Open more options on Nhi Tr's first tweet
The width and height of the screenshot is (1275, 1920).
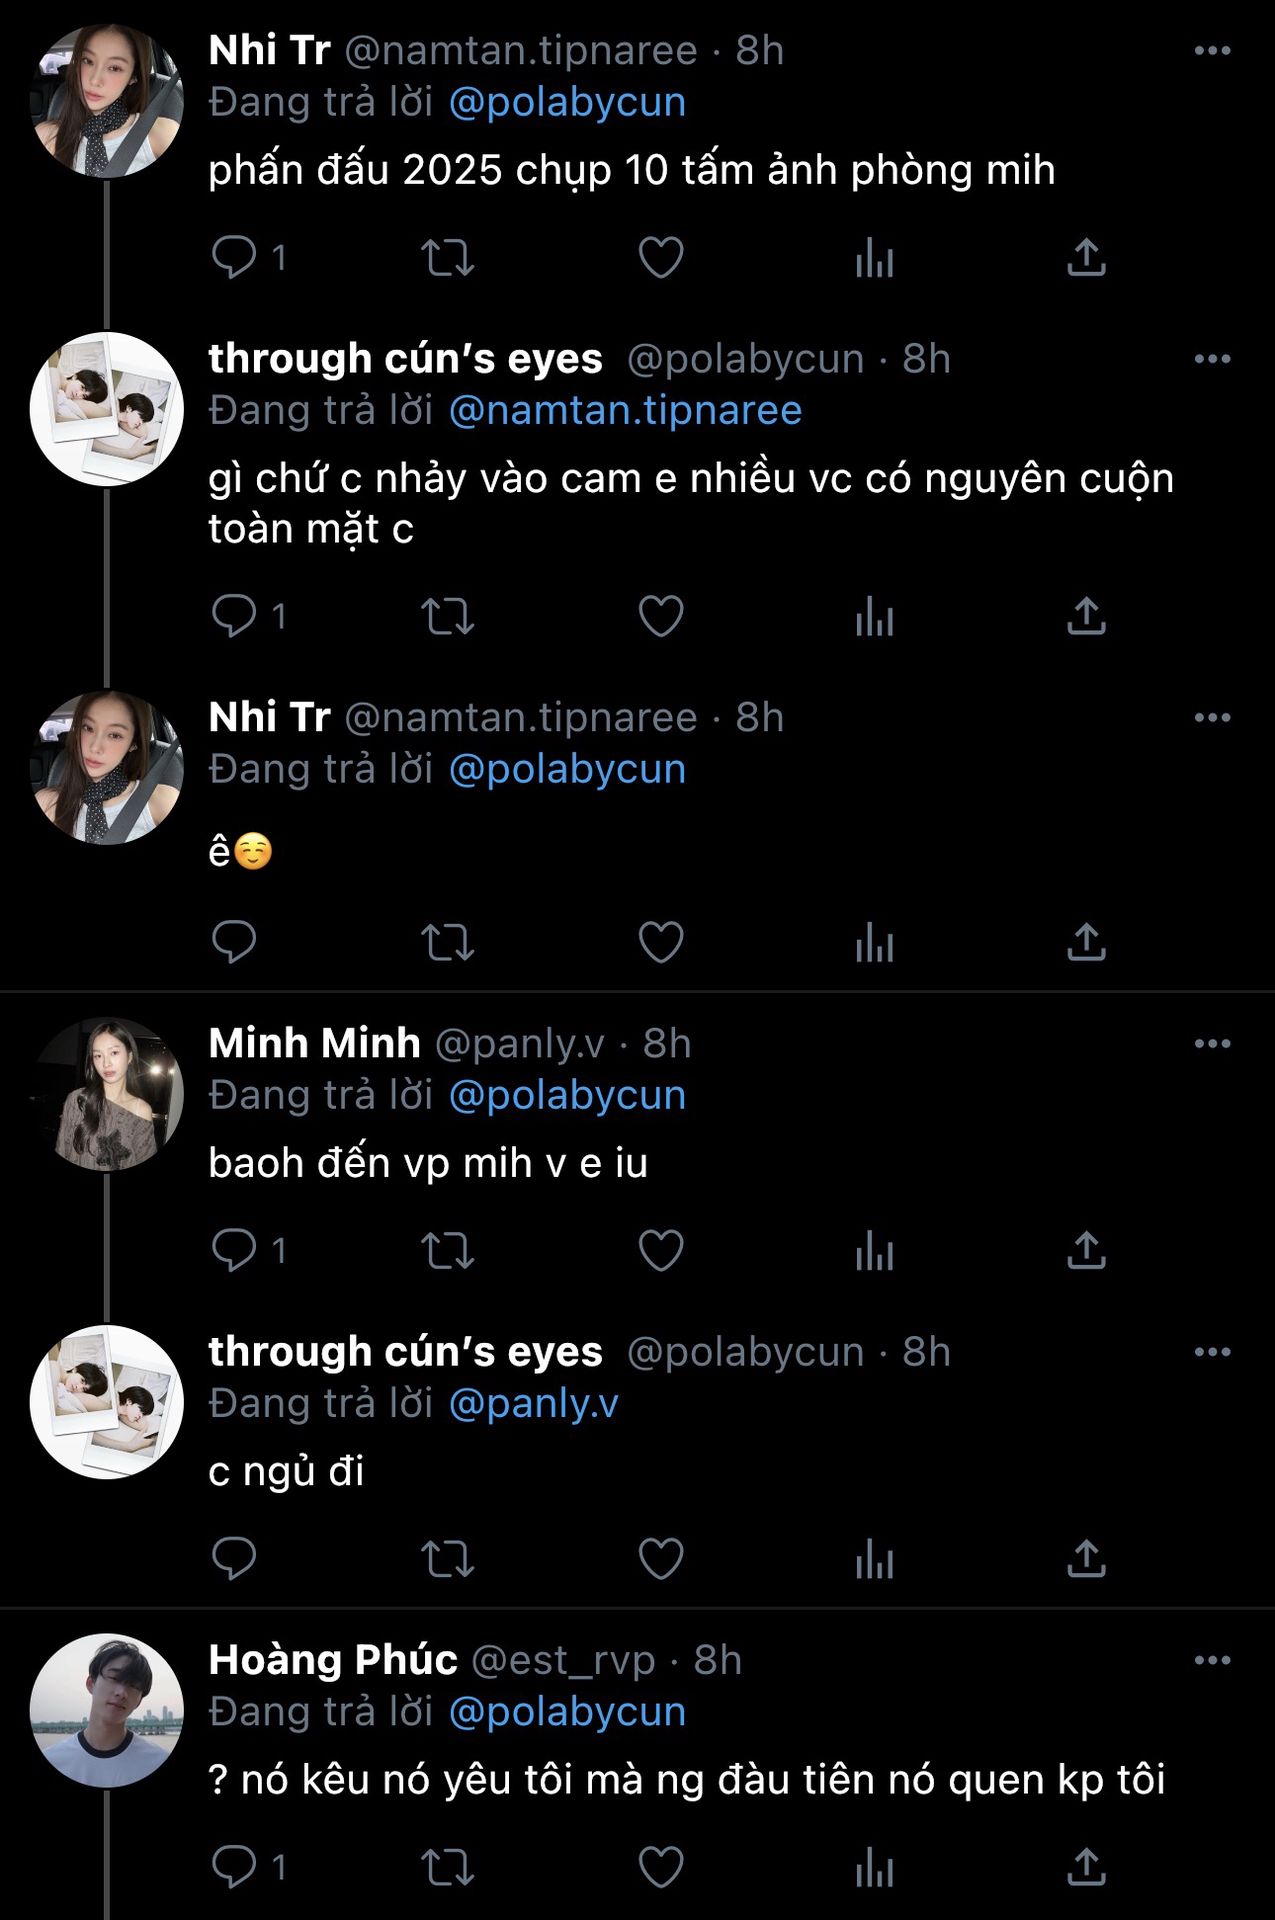point(1212,51)
